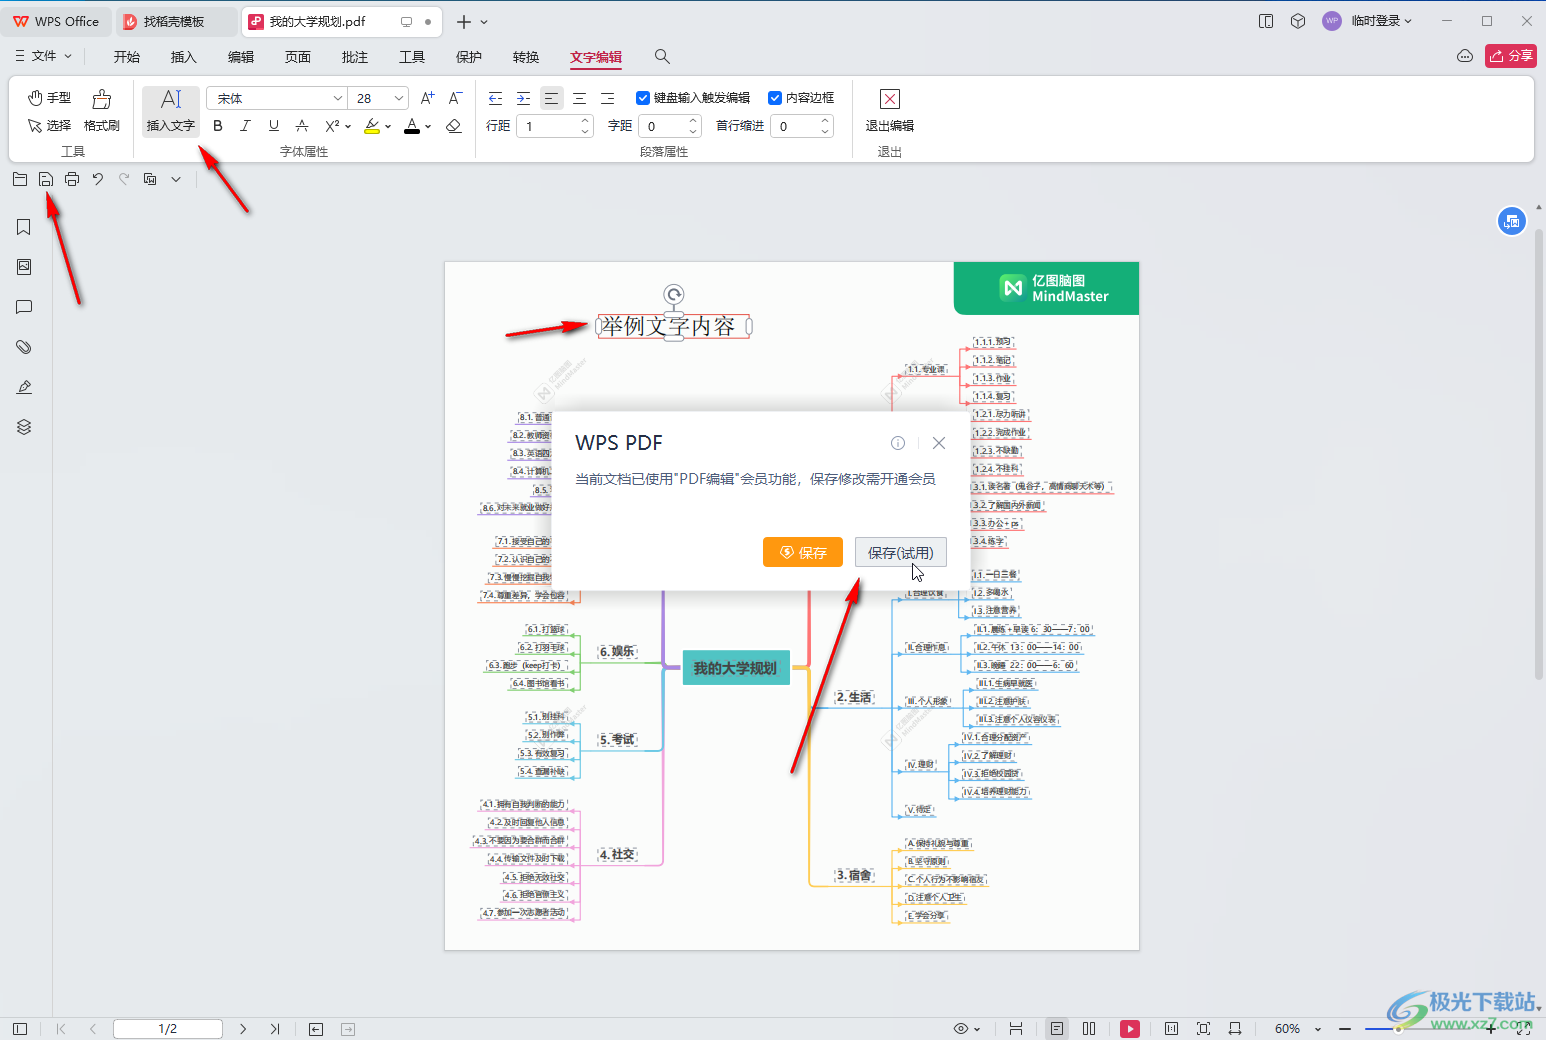This screenshot has width=1546, height=1040.
Task: Open the bookmark sidebar panel
Action: [x=24, y=227]
